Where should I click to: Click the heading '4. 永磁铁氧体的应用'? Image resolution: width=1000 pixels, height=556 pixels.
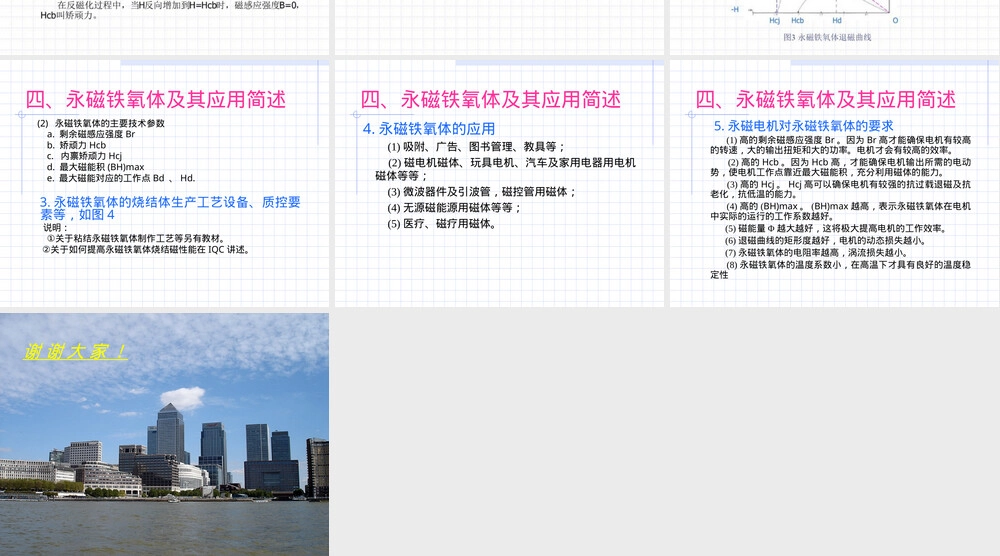coord(429,129)
